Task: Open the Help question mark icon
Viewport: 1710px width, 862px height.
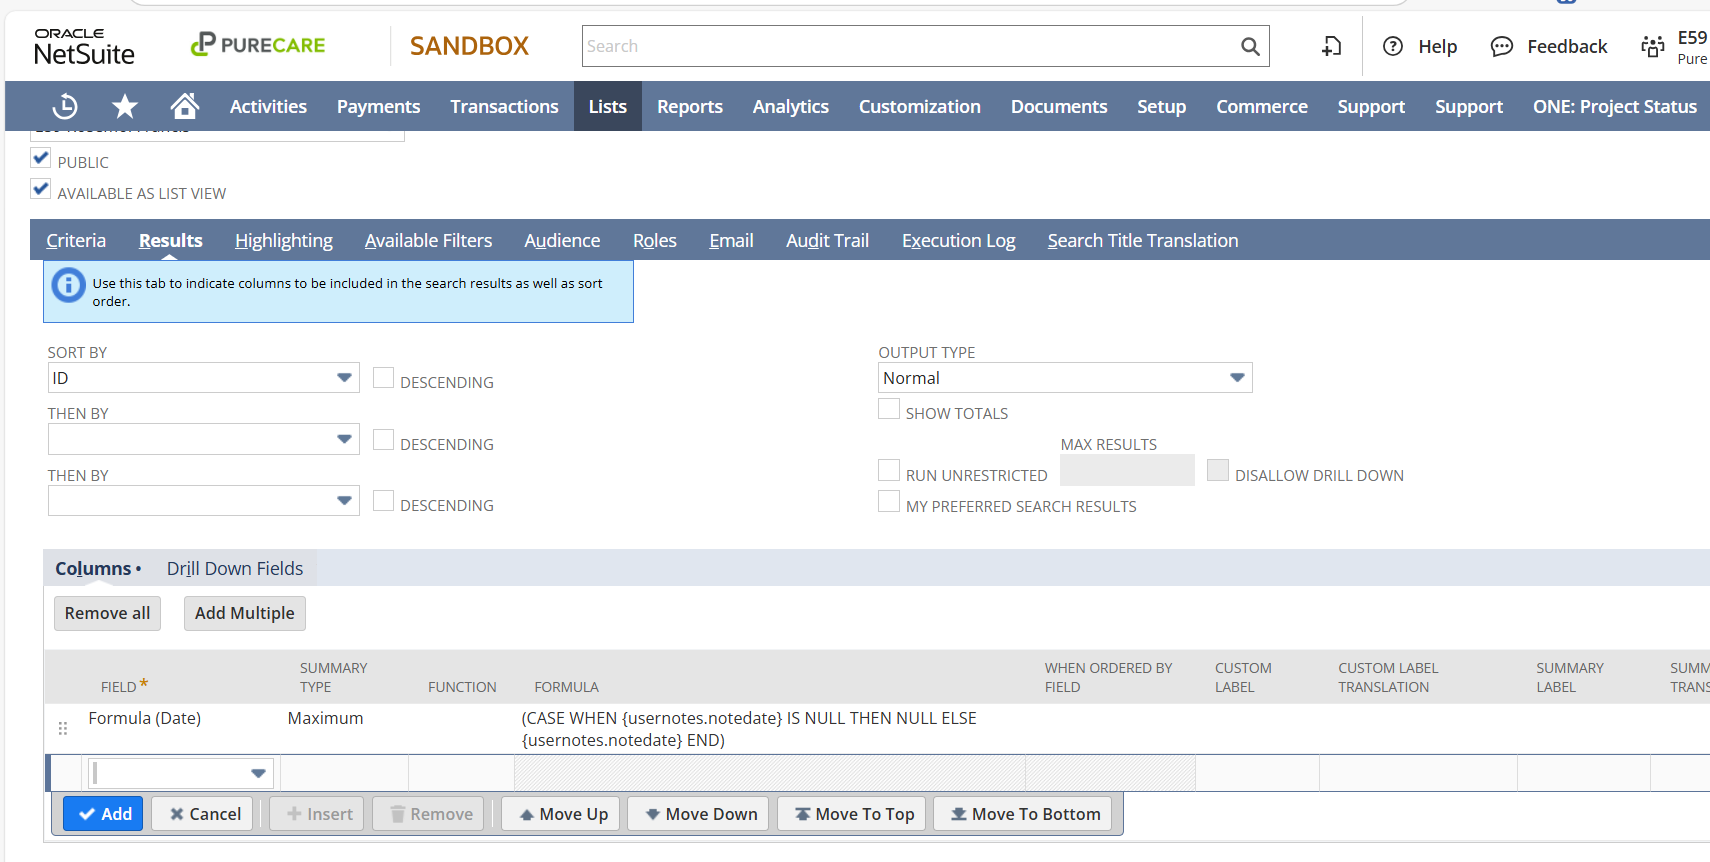Action: [x=1393, y=46]
